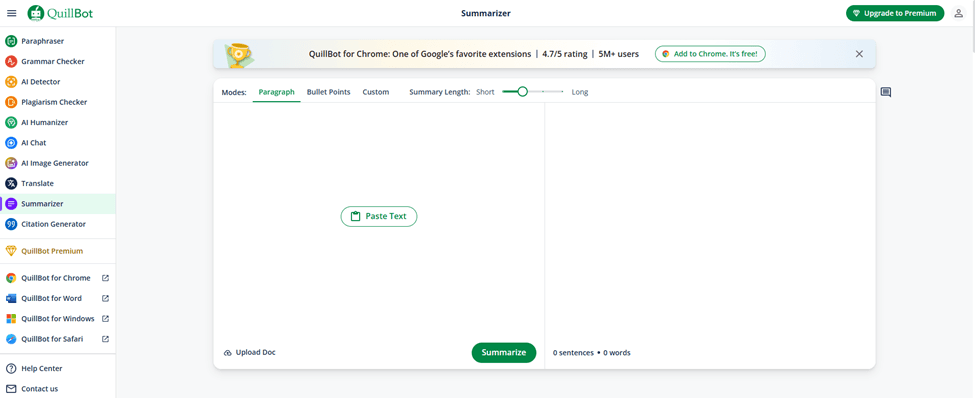Click the Contact us envelope icon
975x398 pixels.
(x=11, y=389)
